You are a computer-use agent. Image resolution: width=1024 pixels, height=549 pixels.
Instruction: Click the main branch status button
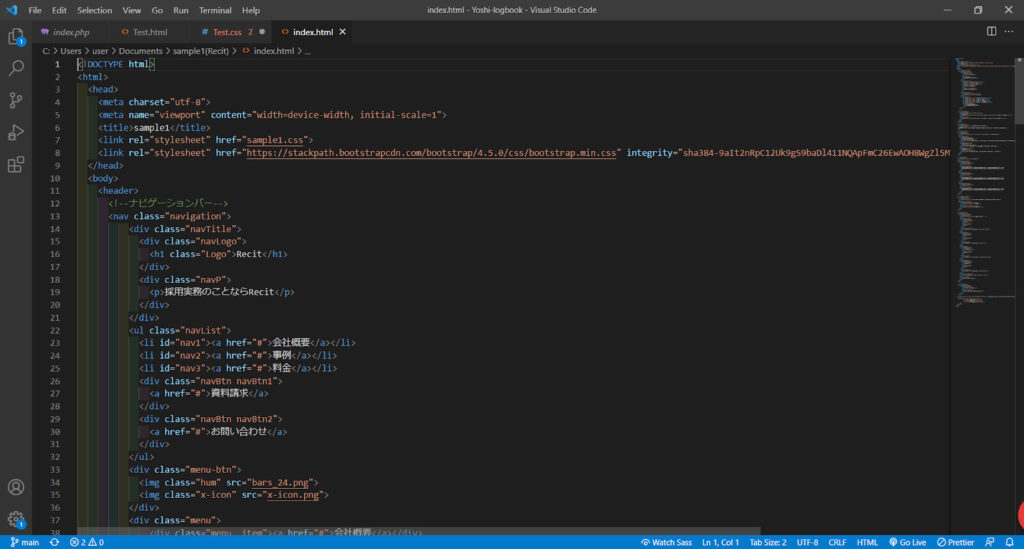[x=24, y=542]
